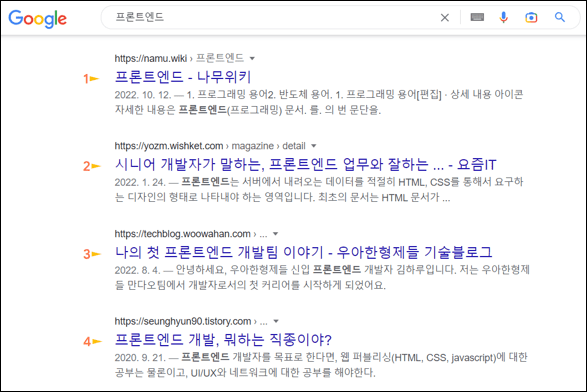Viewport: 587px width, 392px height.
Task: Open 프론트엔드 개발, 뭐하는 직종이야? result
Action: pos(223,340)
